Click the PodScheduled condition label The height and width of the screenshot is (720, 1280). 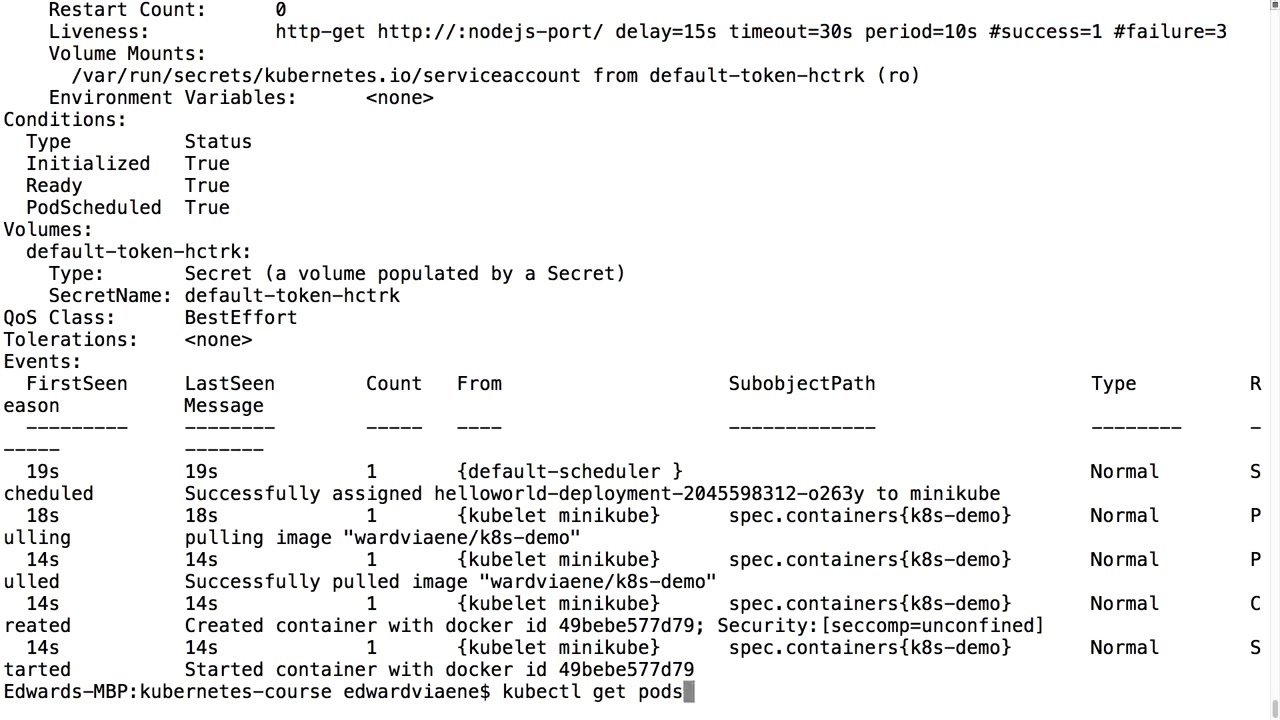pos(93,208)
